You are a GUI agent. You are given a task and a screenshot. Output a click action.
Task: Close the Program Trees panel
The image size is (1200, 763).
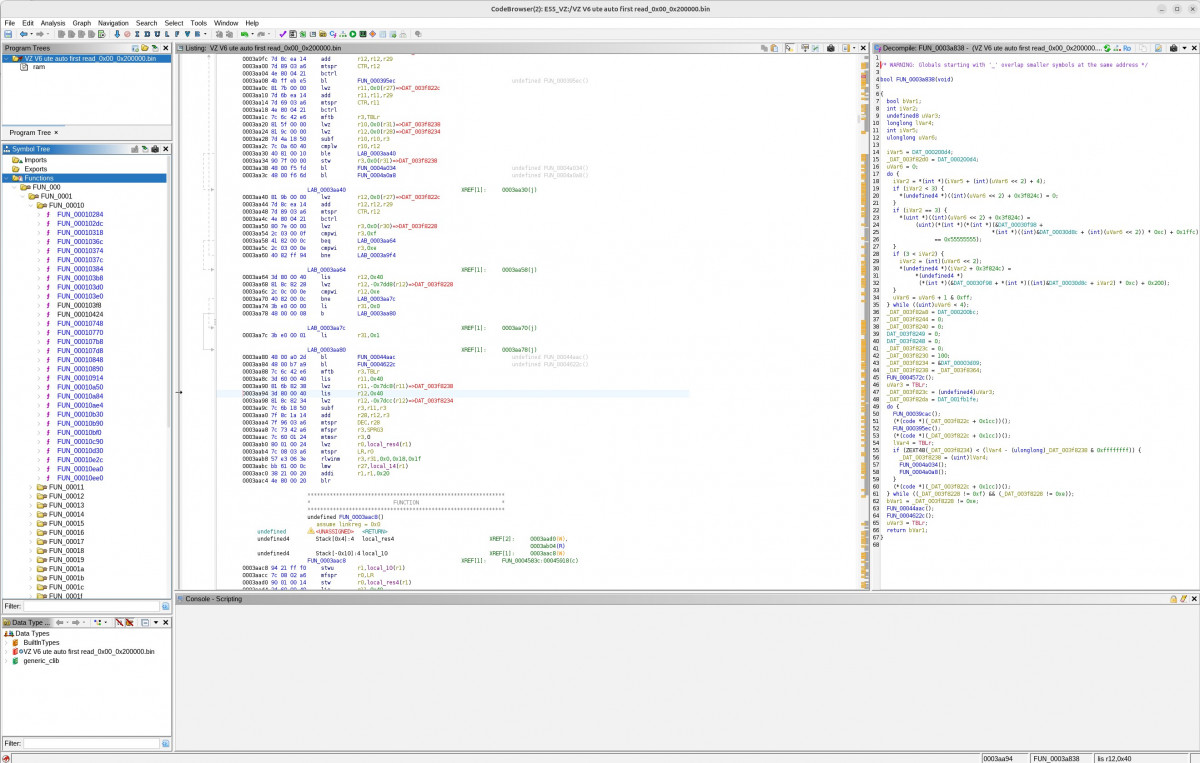(166, 47)
